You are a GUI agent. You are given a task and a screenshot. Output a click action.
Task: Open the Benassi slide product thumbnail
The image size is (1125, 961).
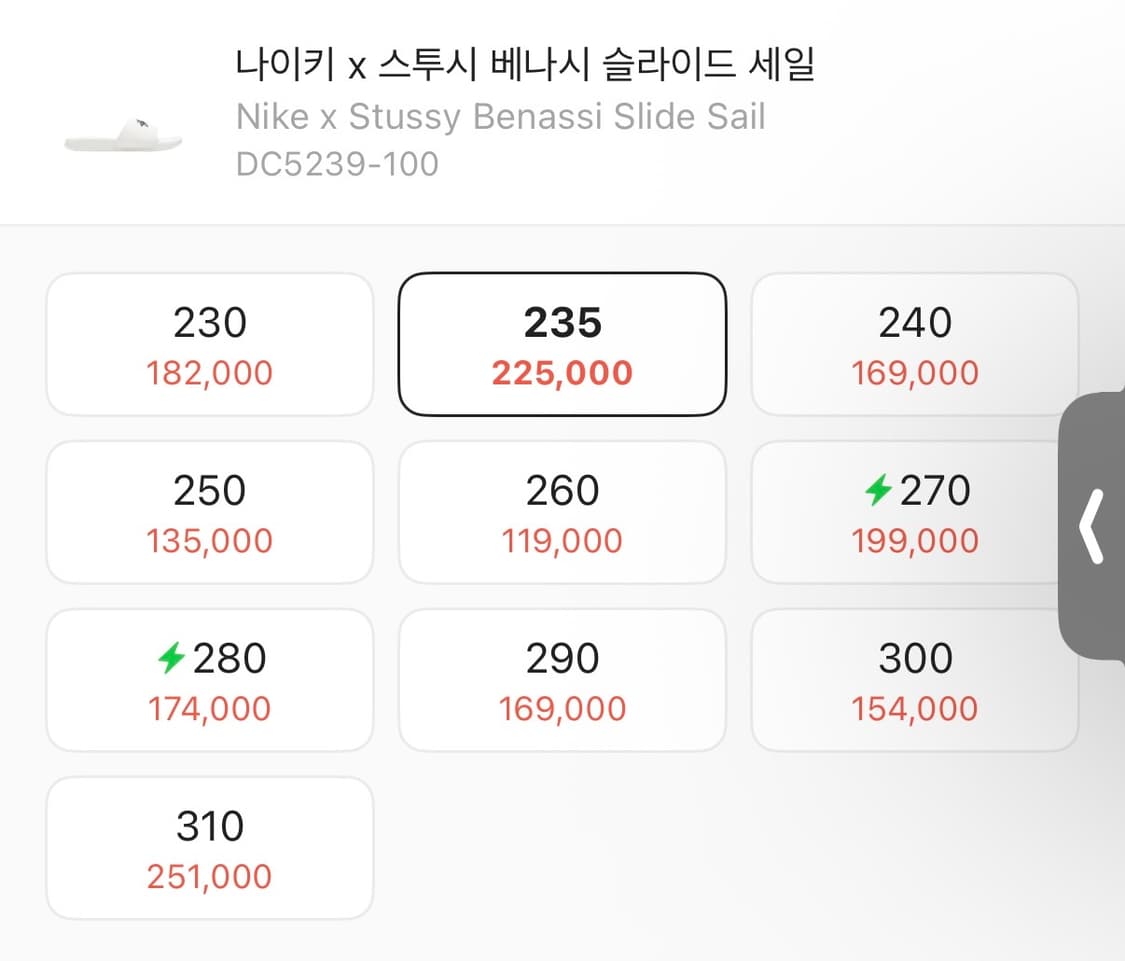(123, 137)
